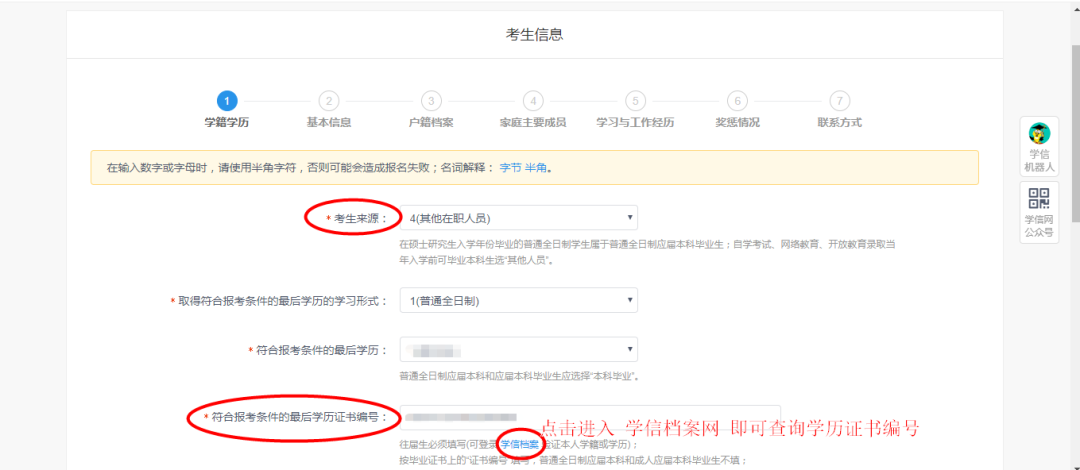Image resolution: width=1080 pixels, height=470 pixels.
Task: Click the 学信机器人 robot icon
Action: (x=1039, y=134)
